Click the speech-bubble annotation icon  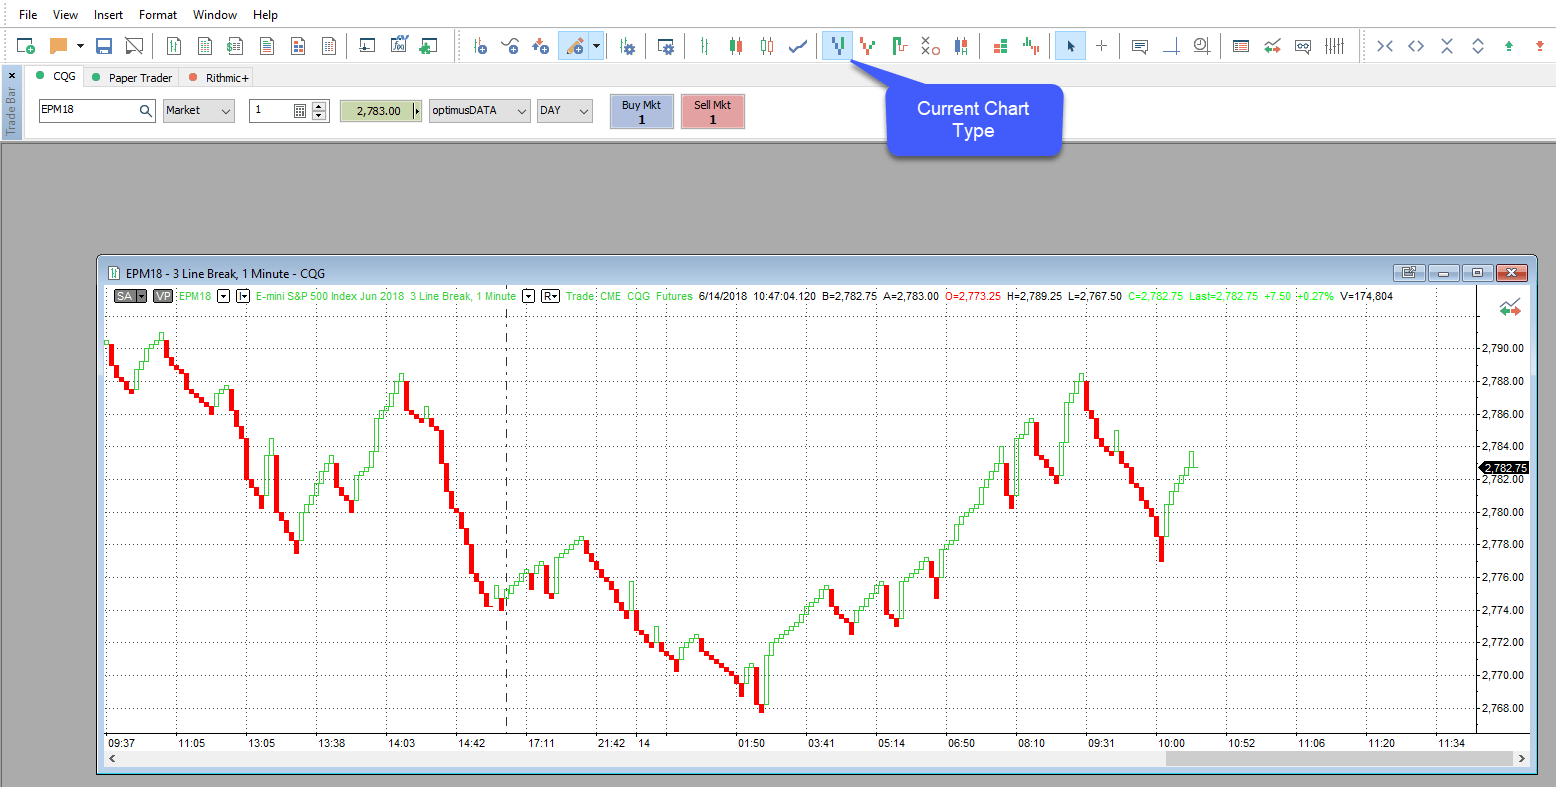pos(1140,46)
